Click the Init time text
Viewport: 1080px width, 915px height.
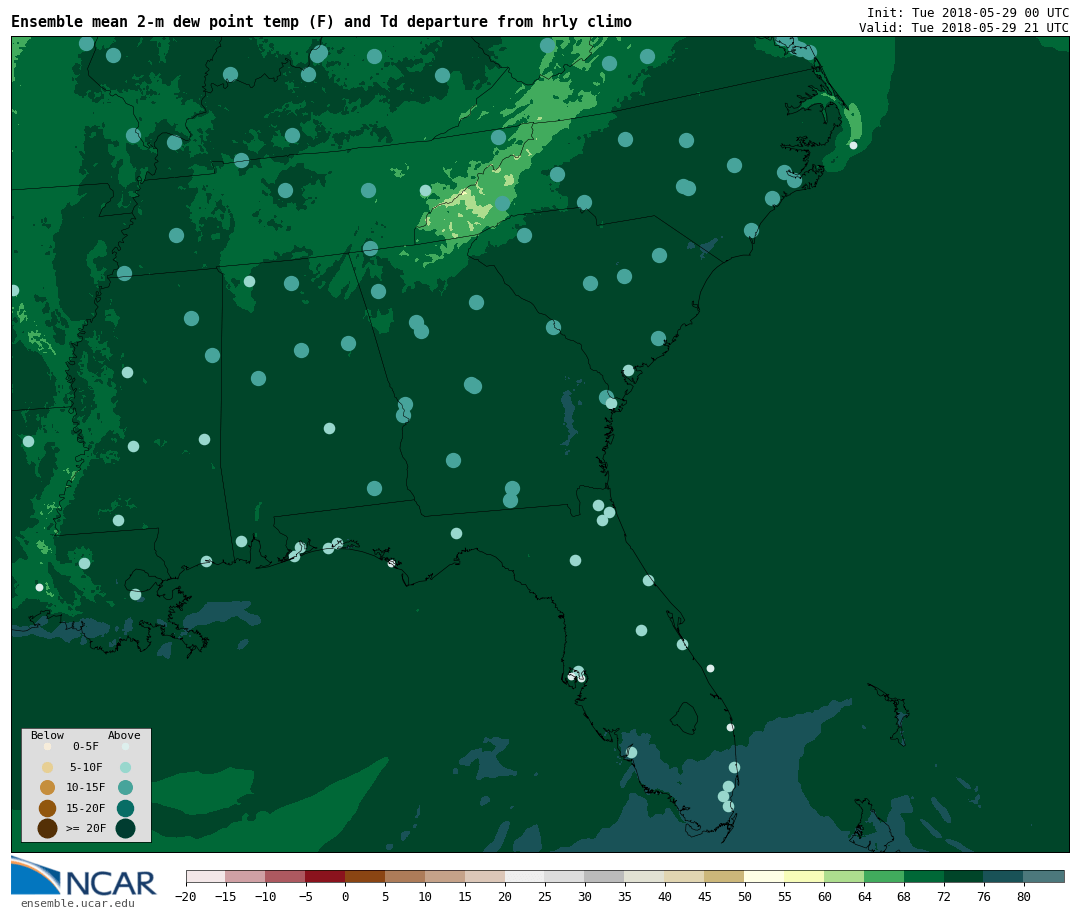point(967,13)
